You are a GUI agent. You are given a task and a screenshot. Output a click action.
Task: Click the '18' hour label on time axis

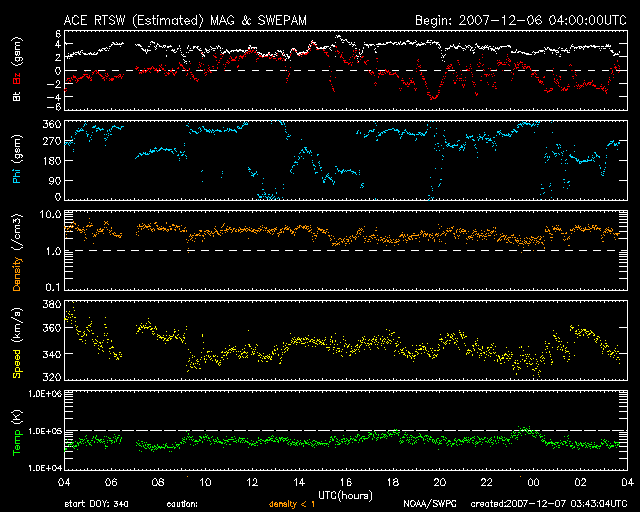393,482
